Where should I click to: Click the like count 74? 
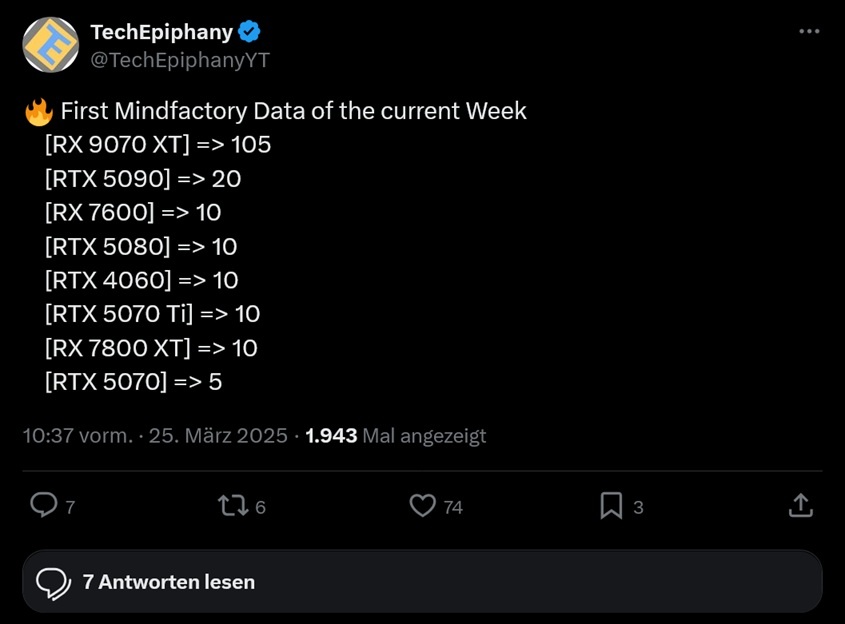(x=453, y=508)
